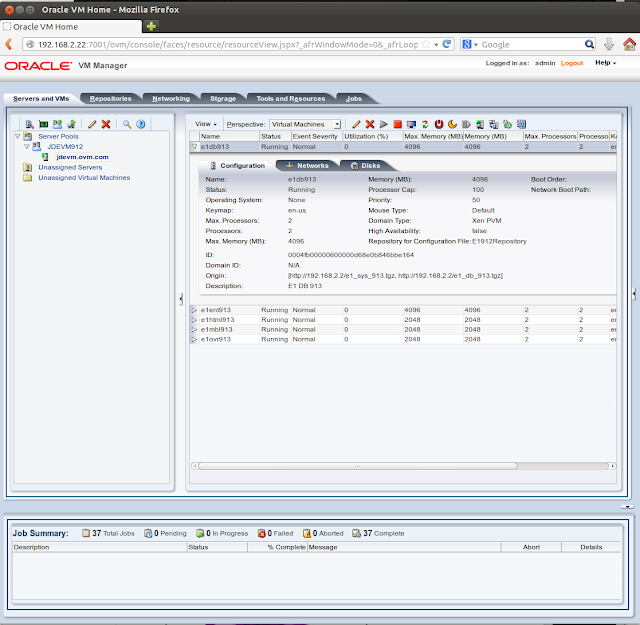The image size is (640, 625).
Task: Click the pencil edit icon in the VM toolbar
Action: (x=356, y=124)
